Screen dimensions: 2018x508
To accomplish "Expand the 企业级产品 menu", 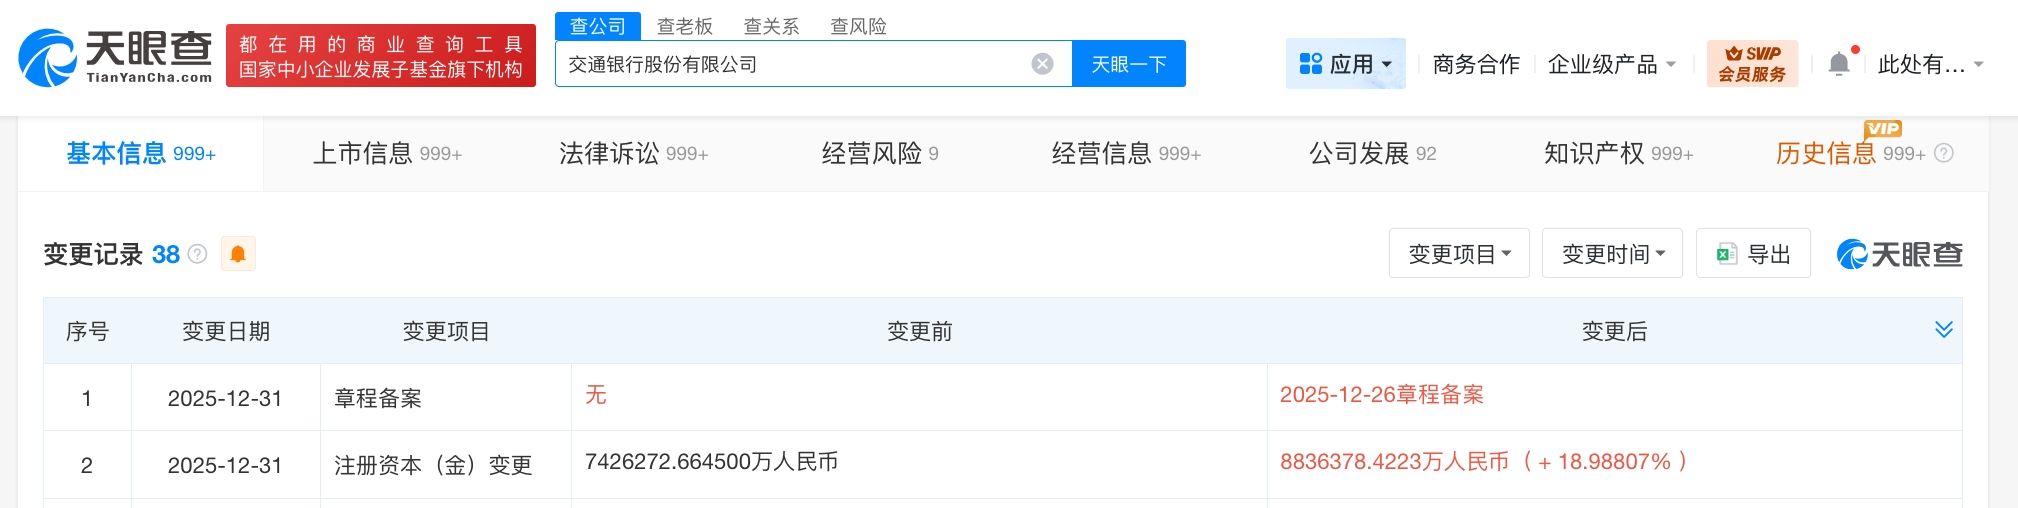I will tap(1611, 65).
